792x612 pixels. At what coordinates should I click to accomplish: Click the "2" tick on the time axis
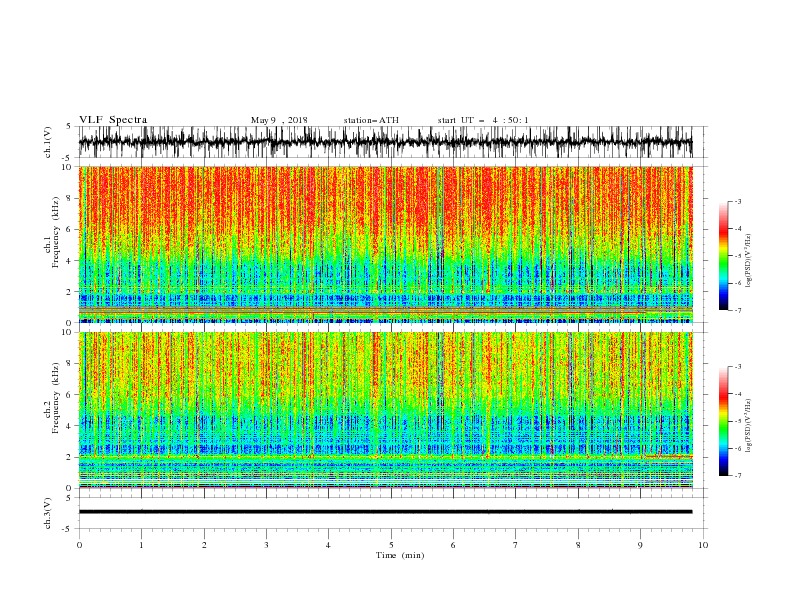click(204, 545)
